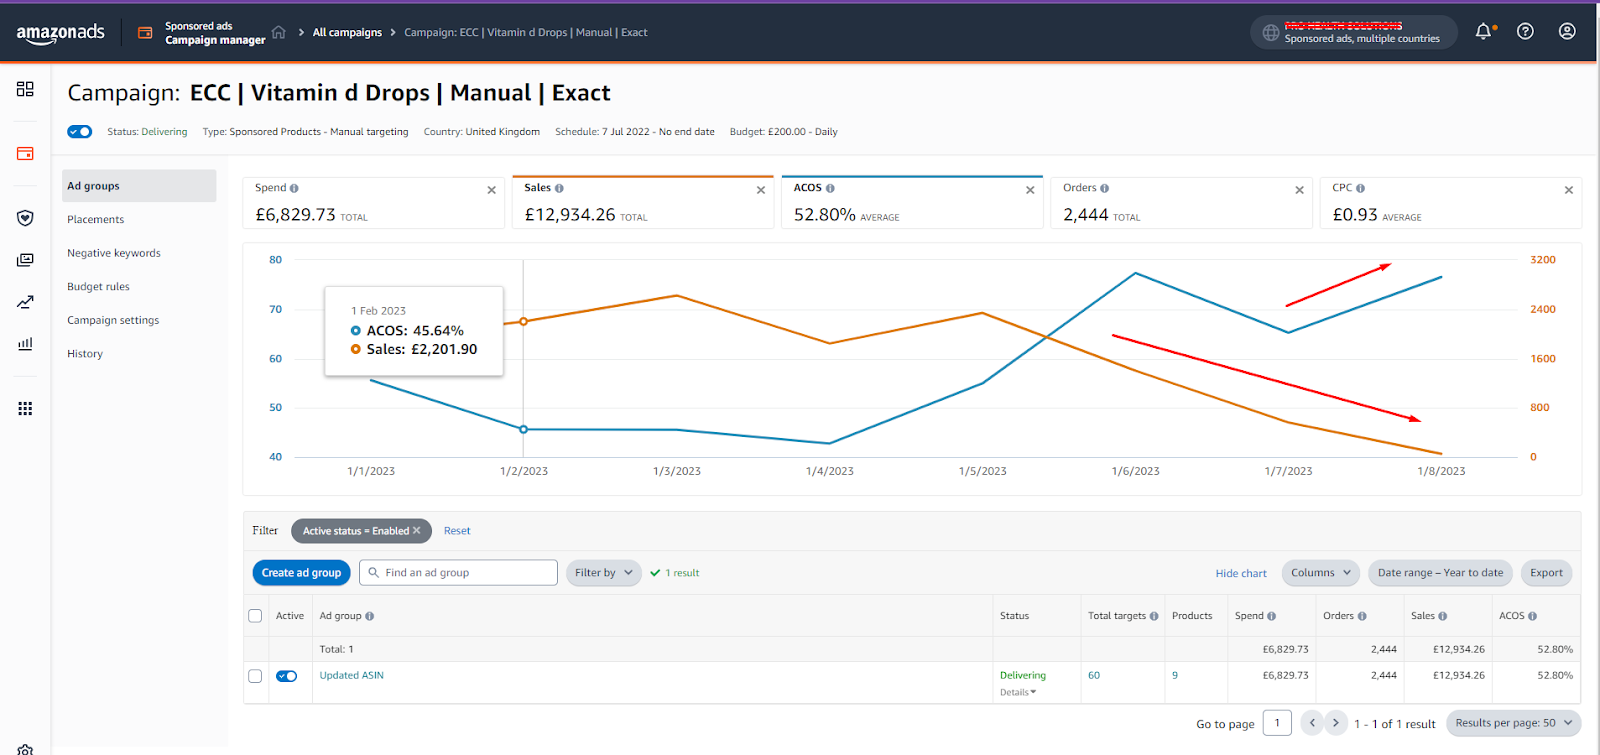Screen dimensions: 1600x755
Task: Click the Go to page number field
Action: click(1277, 723)
